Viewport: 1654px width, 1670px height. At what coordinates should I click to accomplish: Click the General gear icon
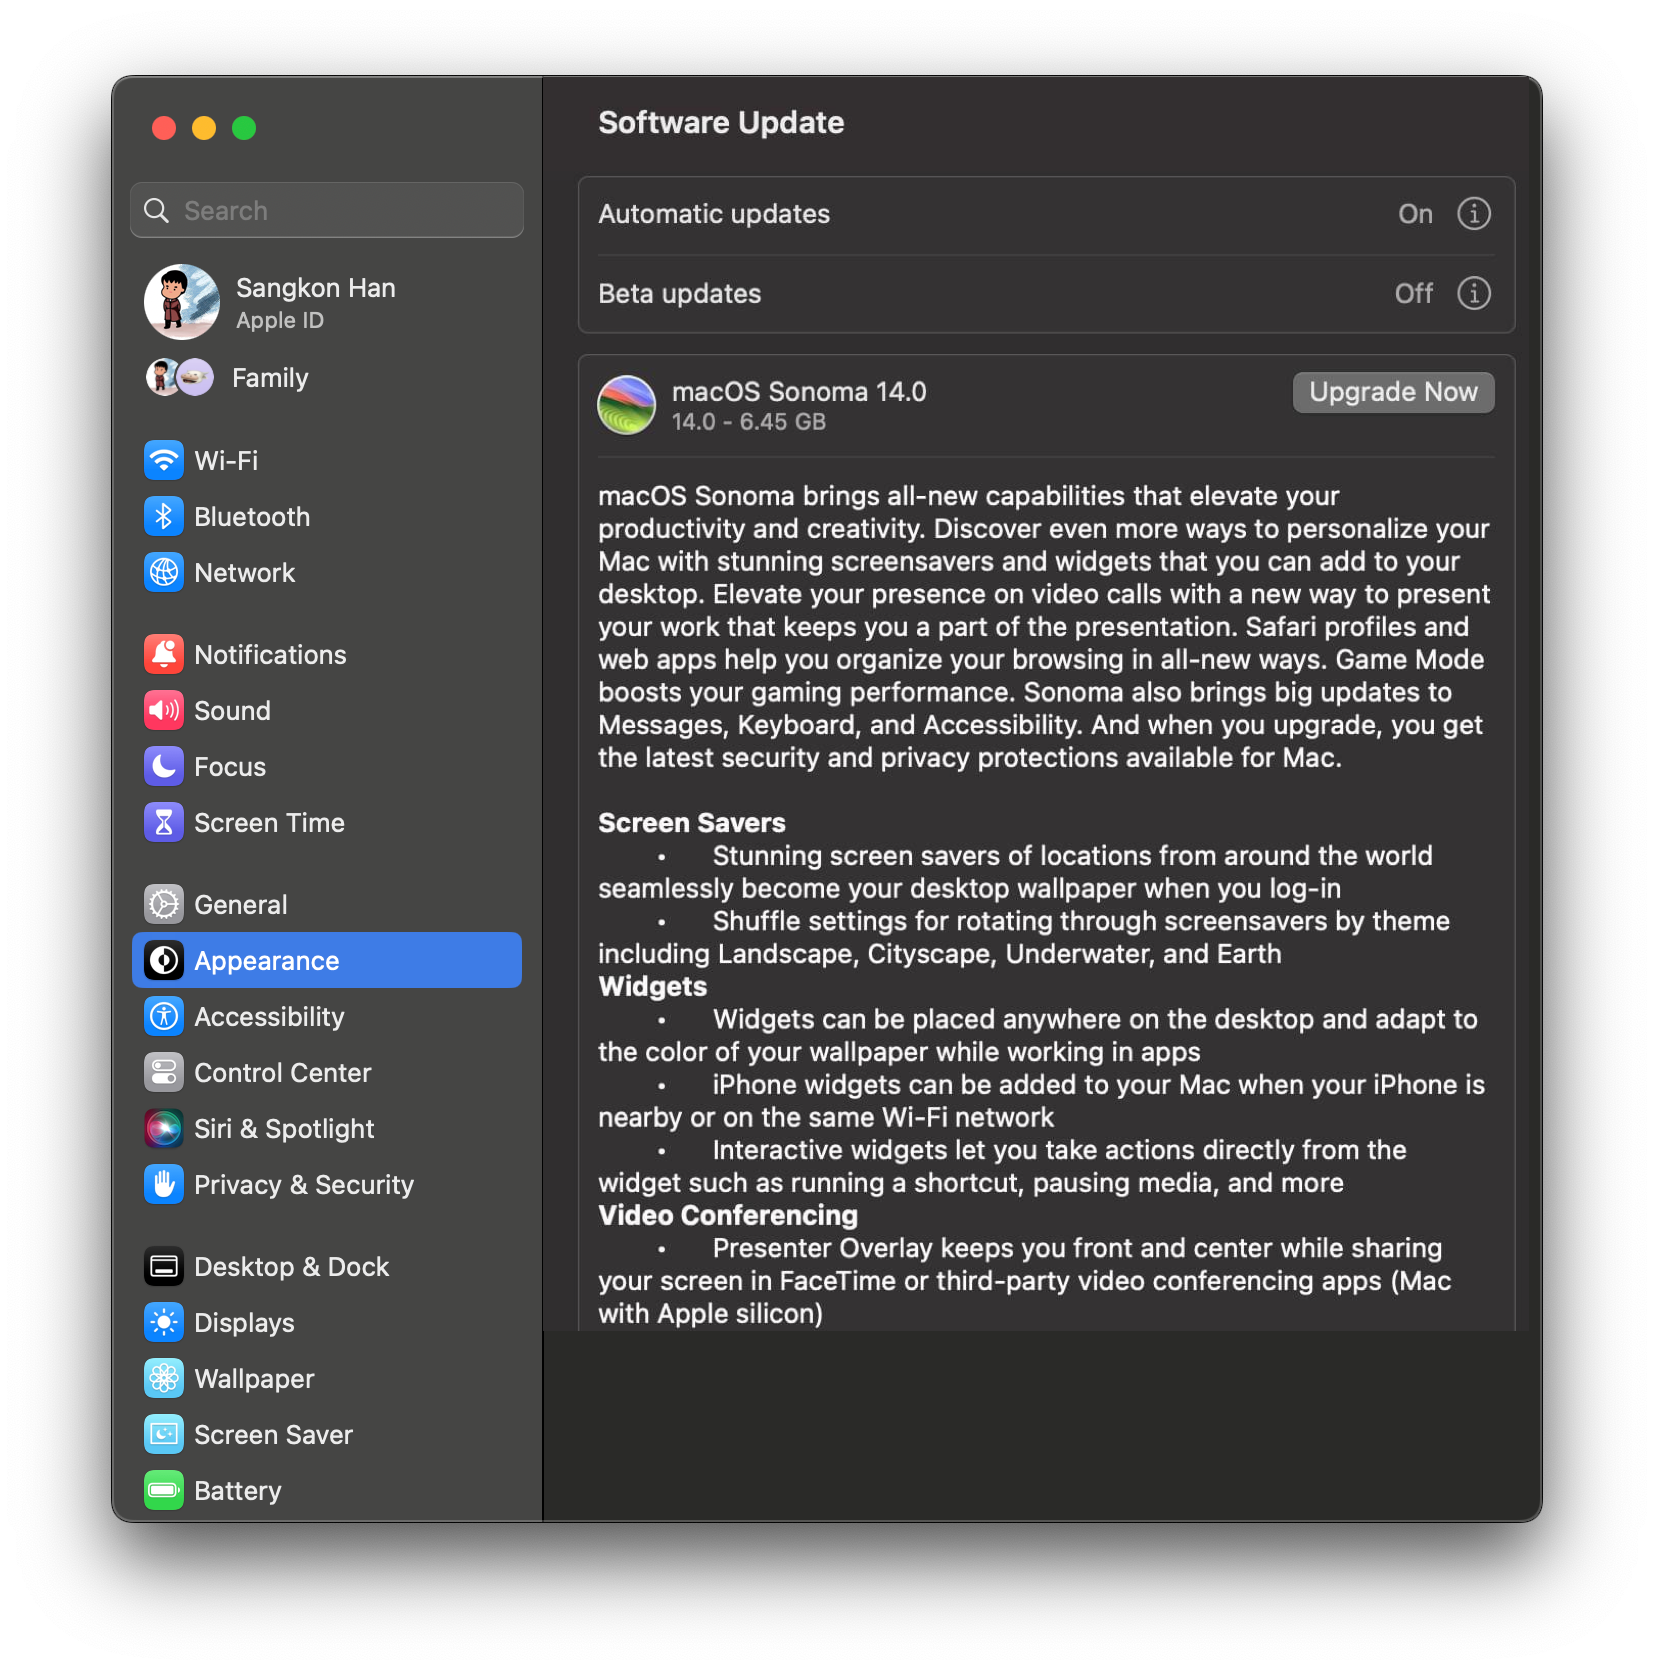point(164,904)
